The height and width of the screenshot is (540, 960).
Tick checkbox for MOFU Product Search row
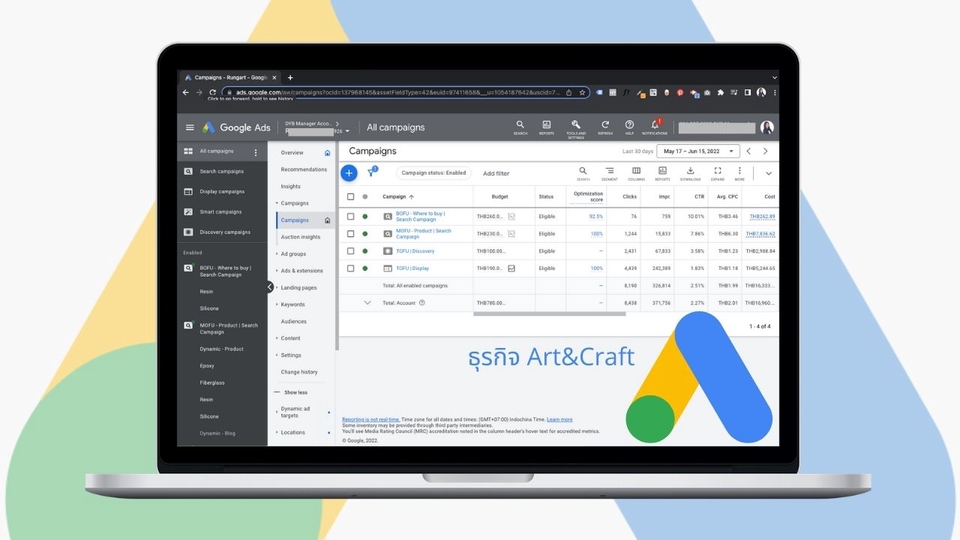(x=351, y=234)
